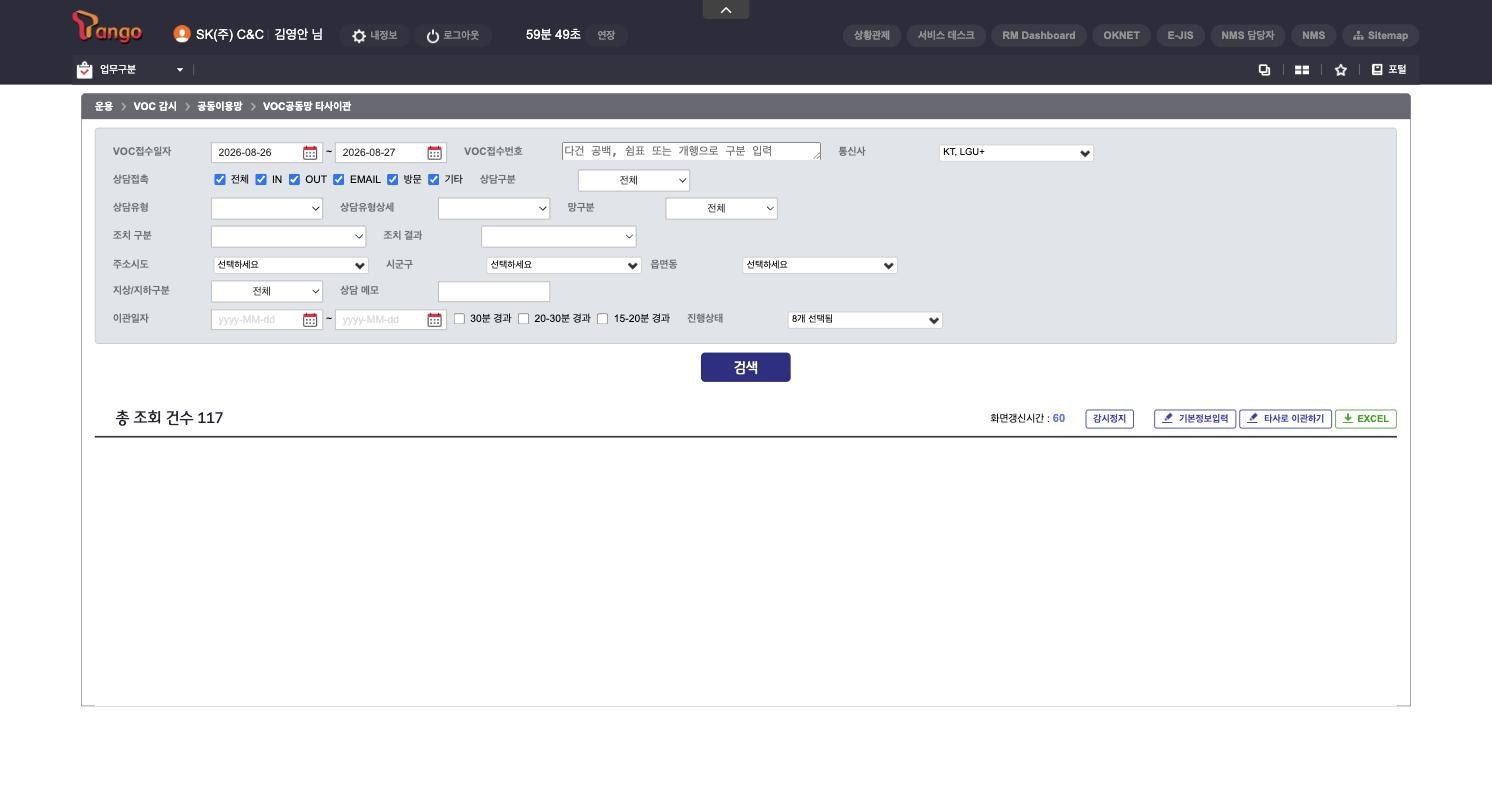Open calendar for VOC접수일자 start date
Screen dimensions: 1492x812
(x=310, y=153)
